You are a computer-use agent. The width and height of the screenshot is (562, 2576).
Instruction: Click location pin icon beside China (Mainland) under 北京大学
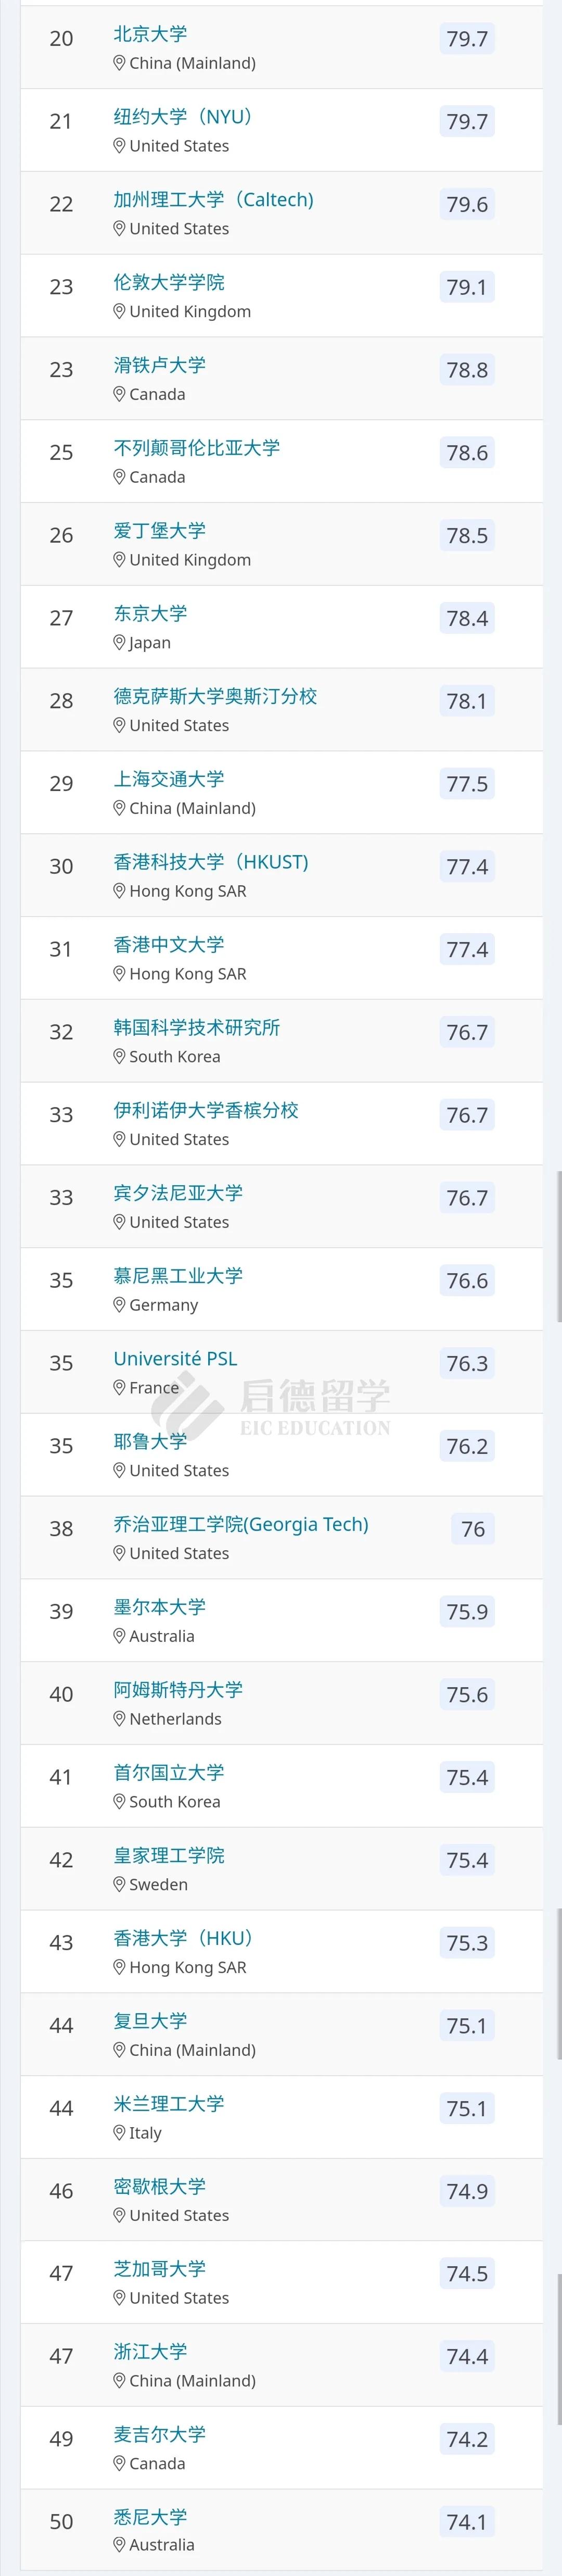click(x=119, y=63)
